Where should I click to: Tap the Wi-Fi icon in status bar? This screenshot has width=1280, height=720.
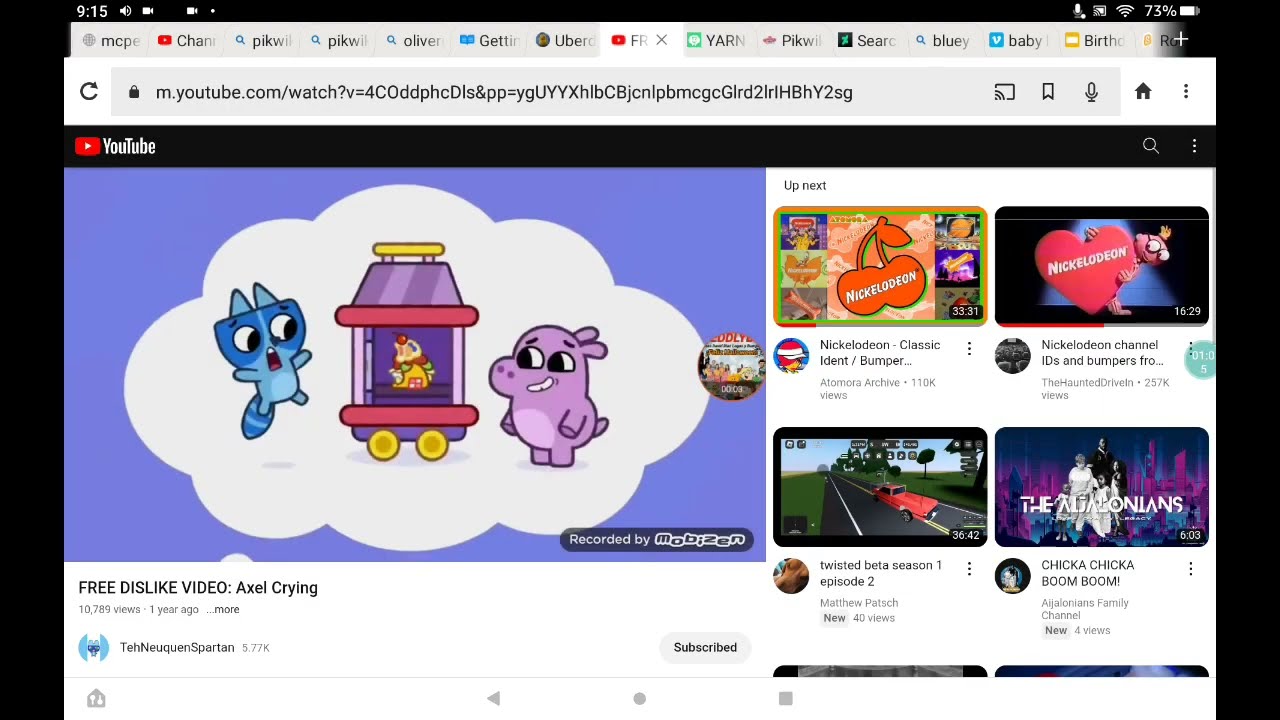pyautogui.click(x=1125, y=11)
